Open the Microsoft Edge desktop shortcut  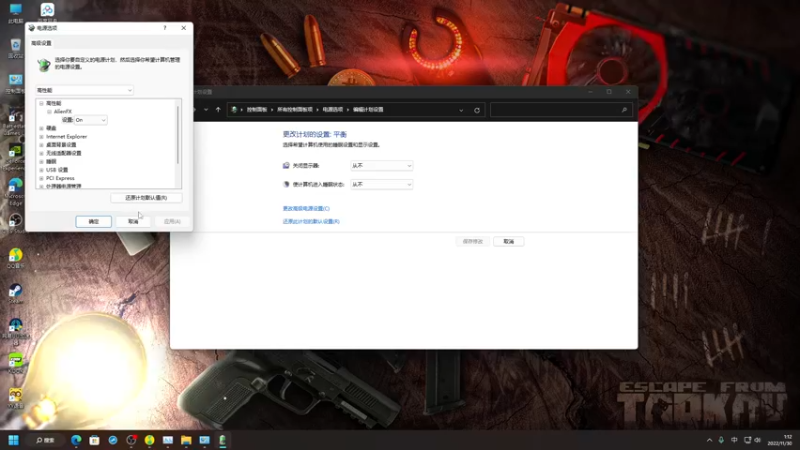pos(15,192)
